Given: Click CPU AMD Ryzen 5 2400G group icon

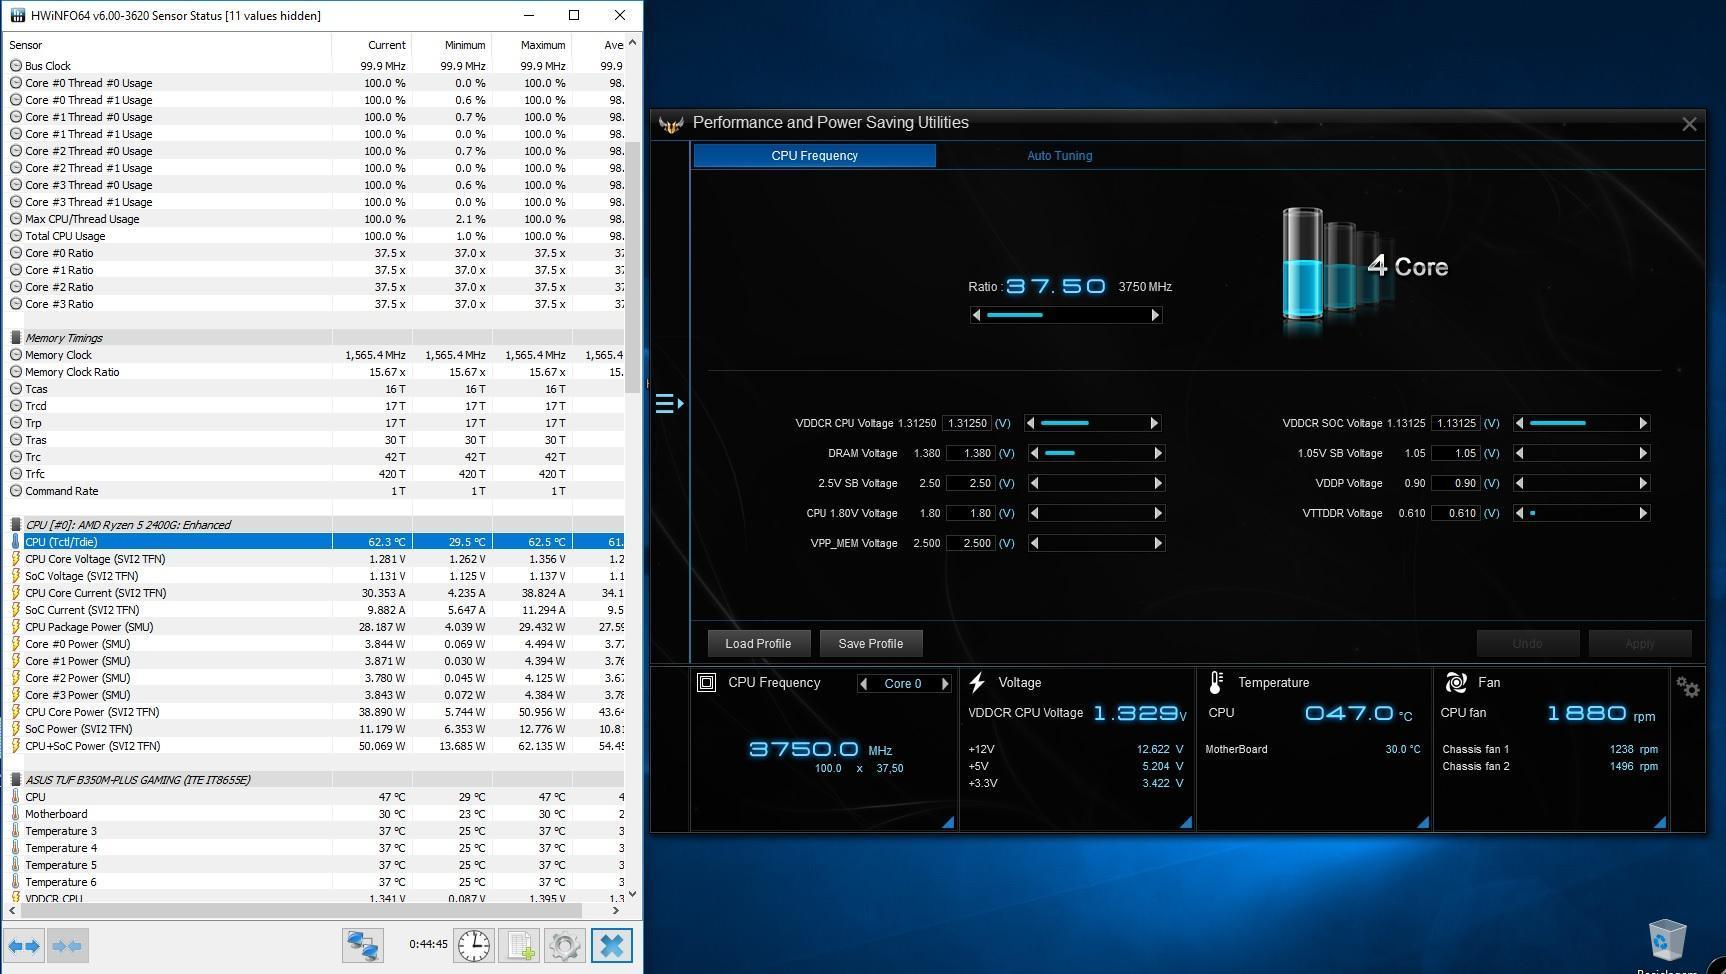Looking at the screenshot, I should point(16,525).
